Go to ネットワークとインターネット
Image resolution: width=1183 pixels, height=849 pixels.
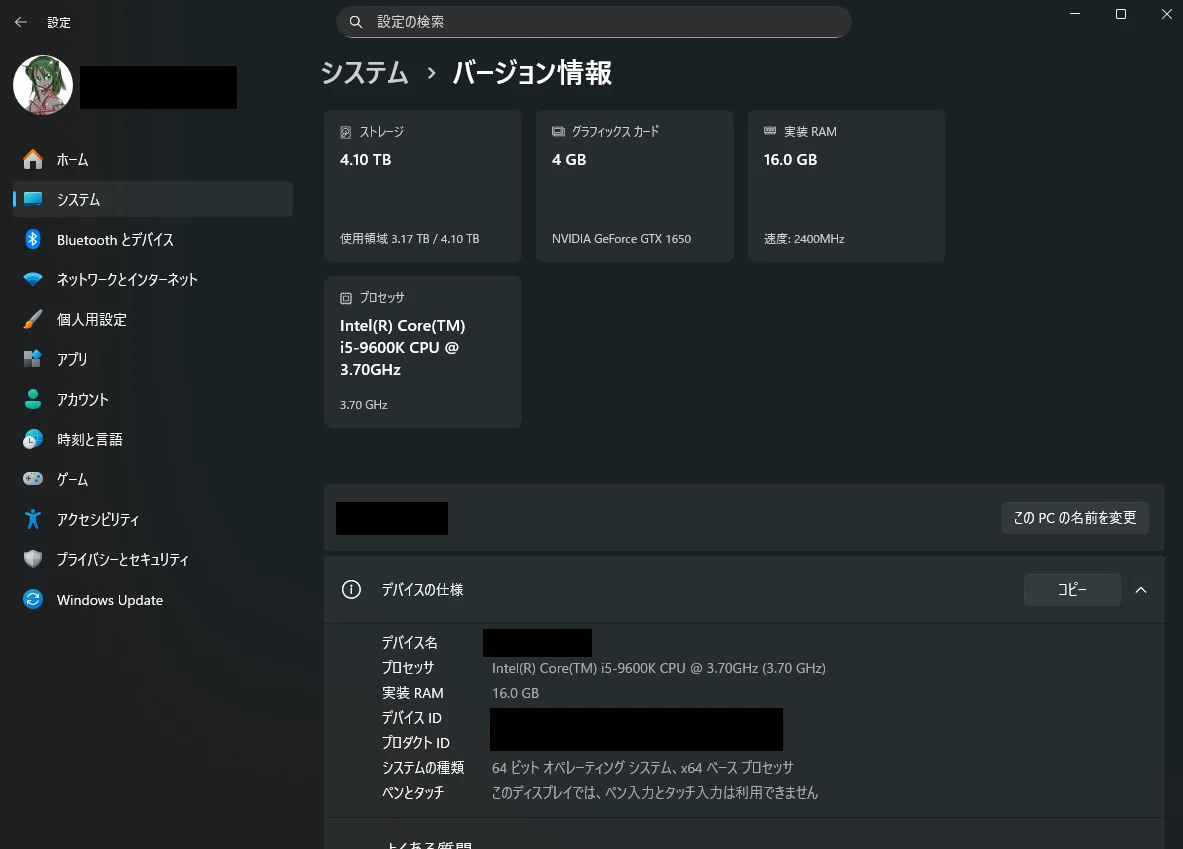click(152, 279)
